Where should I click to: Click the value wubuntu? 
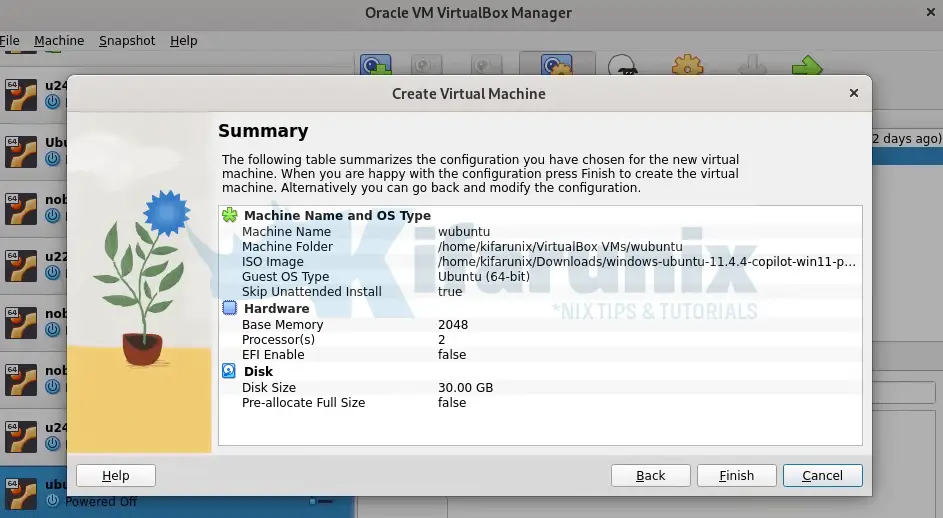(x=464, y=232)
